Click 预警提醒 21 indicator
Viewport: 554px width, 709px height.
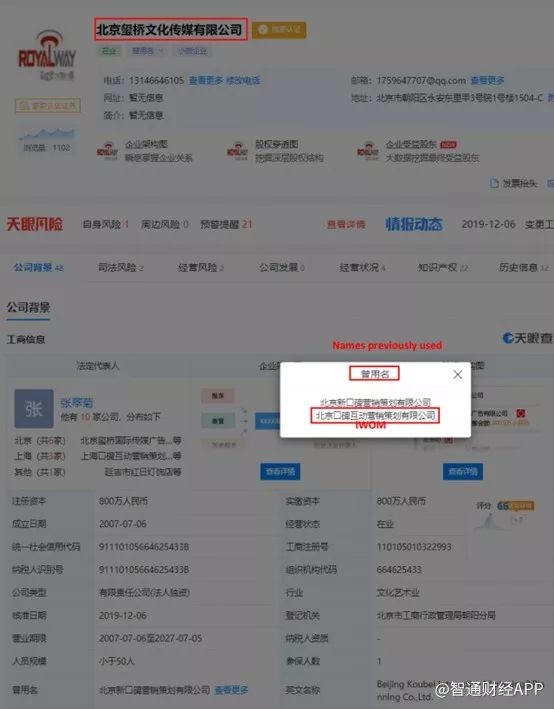pyautogui.click(x=226, y=224)
